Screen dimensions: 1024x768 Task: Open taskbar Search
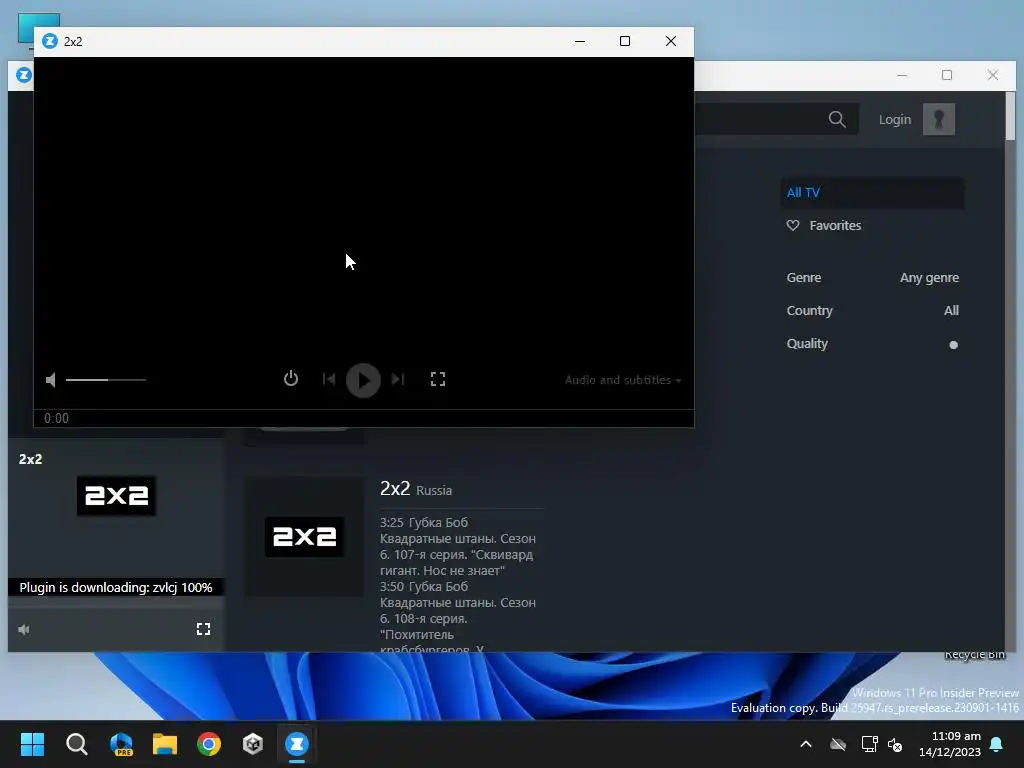tap(76, 744)
